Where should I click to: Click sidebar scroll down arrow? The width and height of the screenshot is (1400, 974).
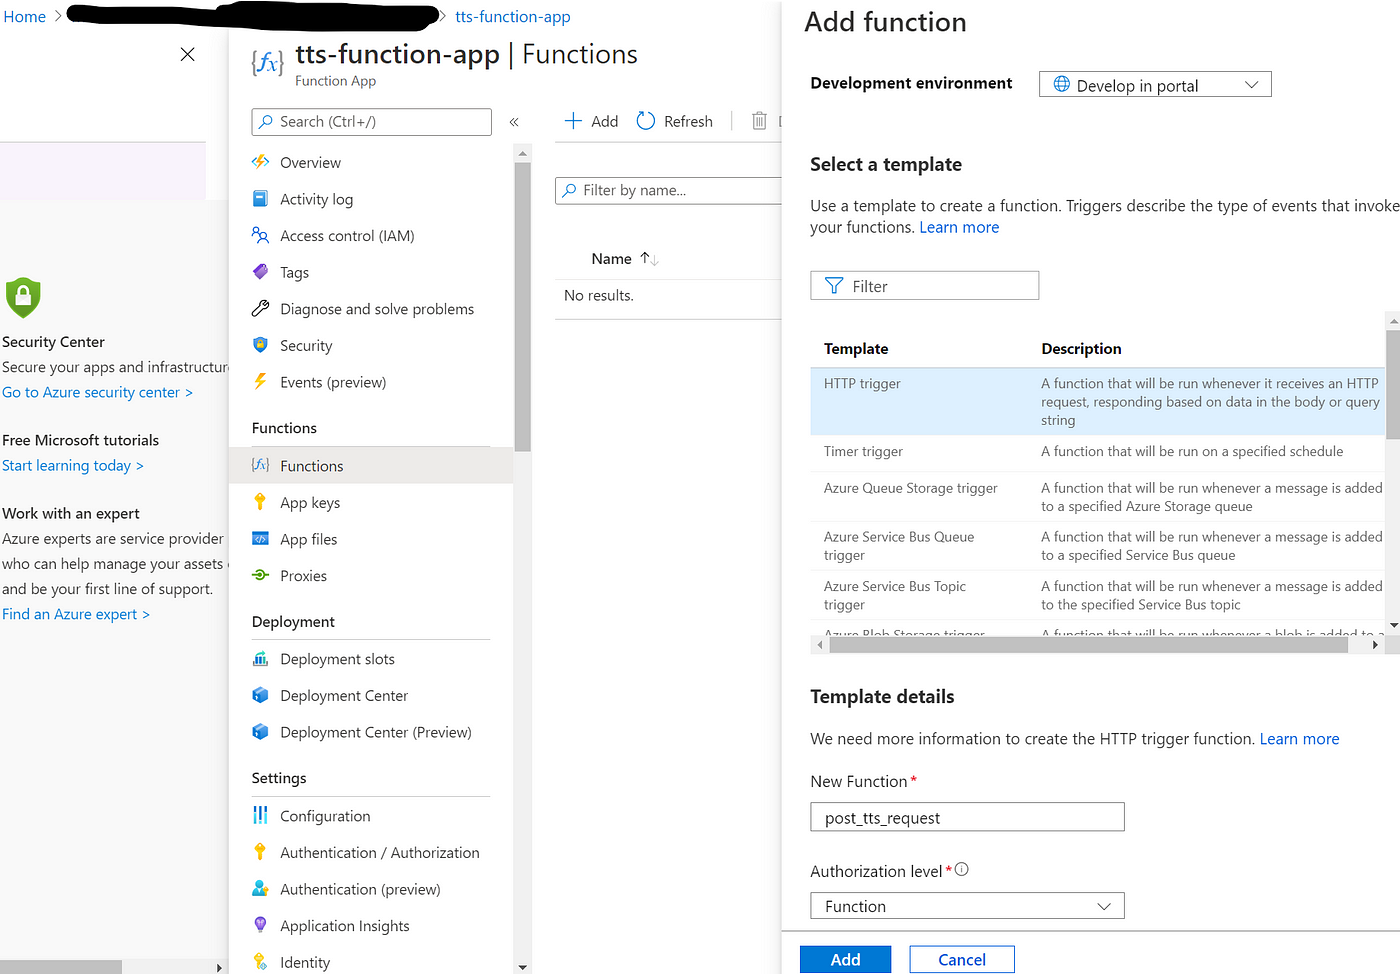coord(522,967)
